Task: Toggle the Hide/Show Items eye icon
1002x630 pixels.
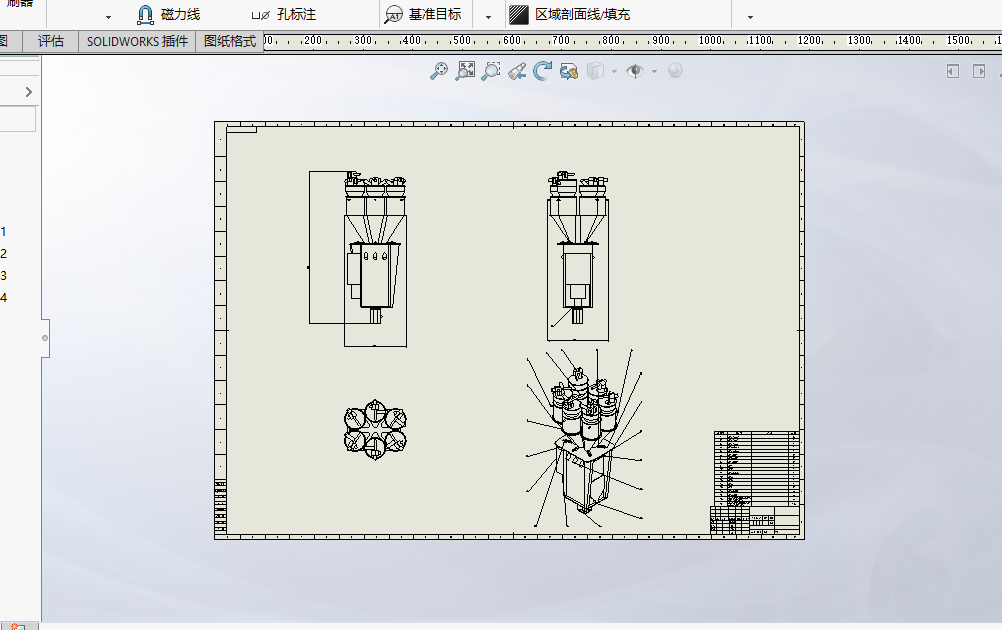Action: 635,71
